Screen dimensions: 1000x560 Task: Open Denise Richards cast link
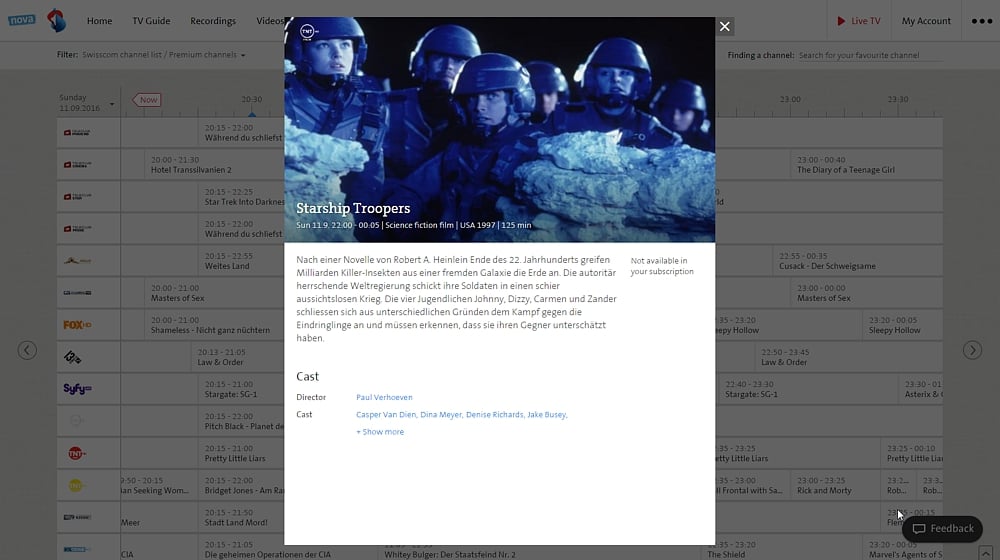pos(494,415)
